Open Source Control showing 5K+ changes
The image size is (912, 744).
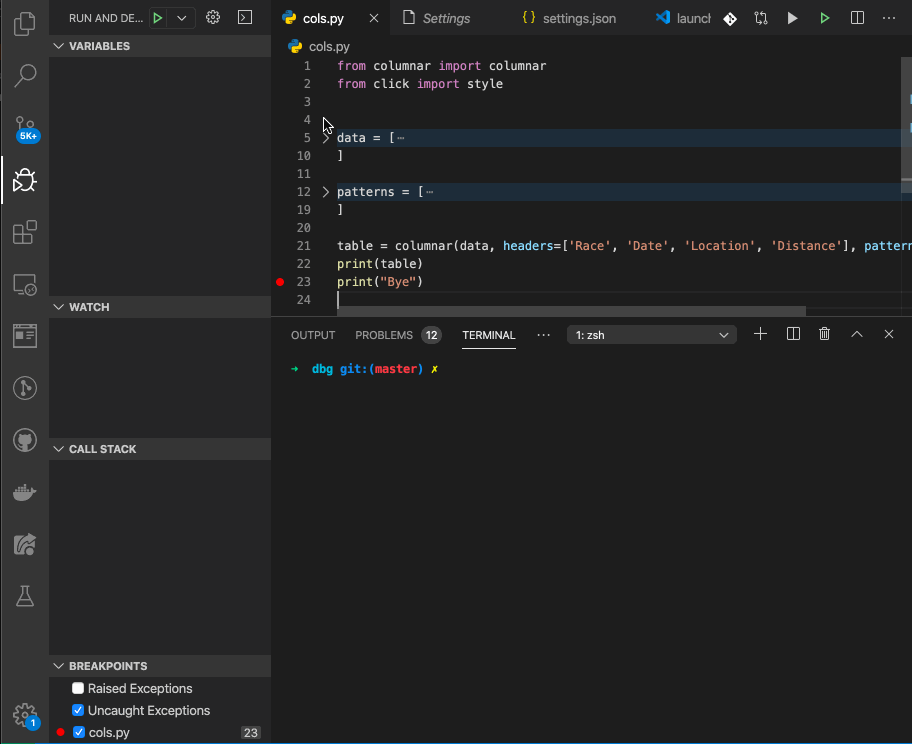tap(24, 128)
